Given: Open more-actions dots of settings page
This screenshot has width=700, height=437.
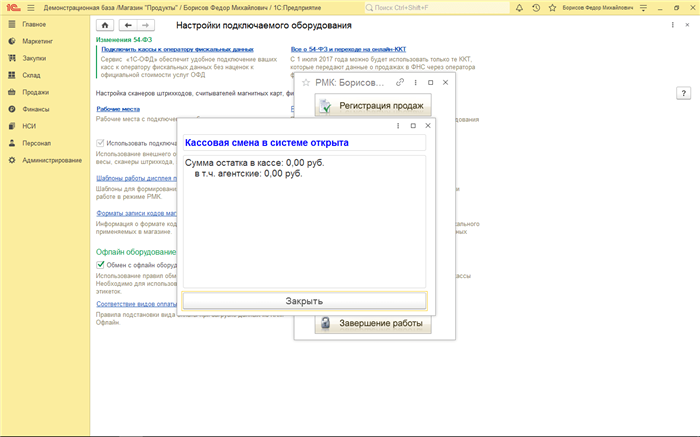Looking at the screenshot, I should click(x=672, y=25).
